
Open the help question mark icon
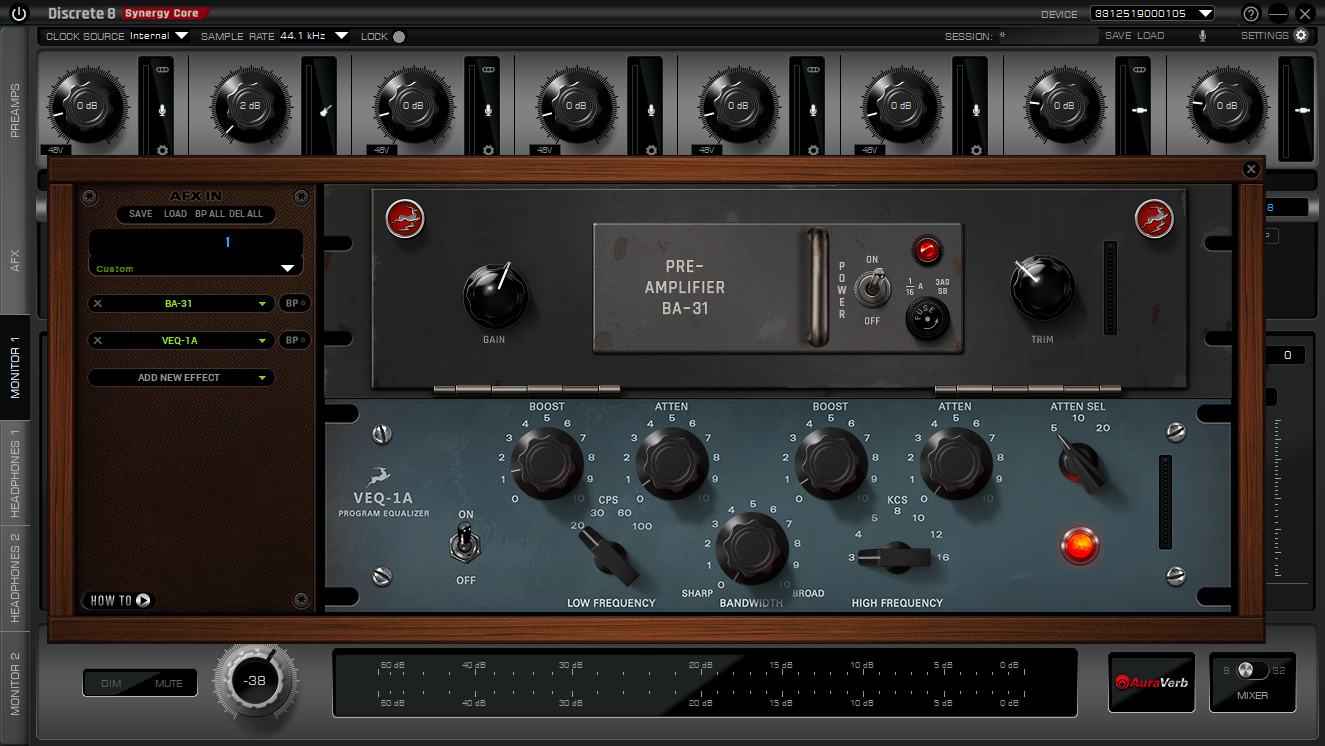tap(1251, 14)
